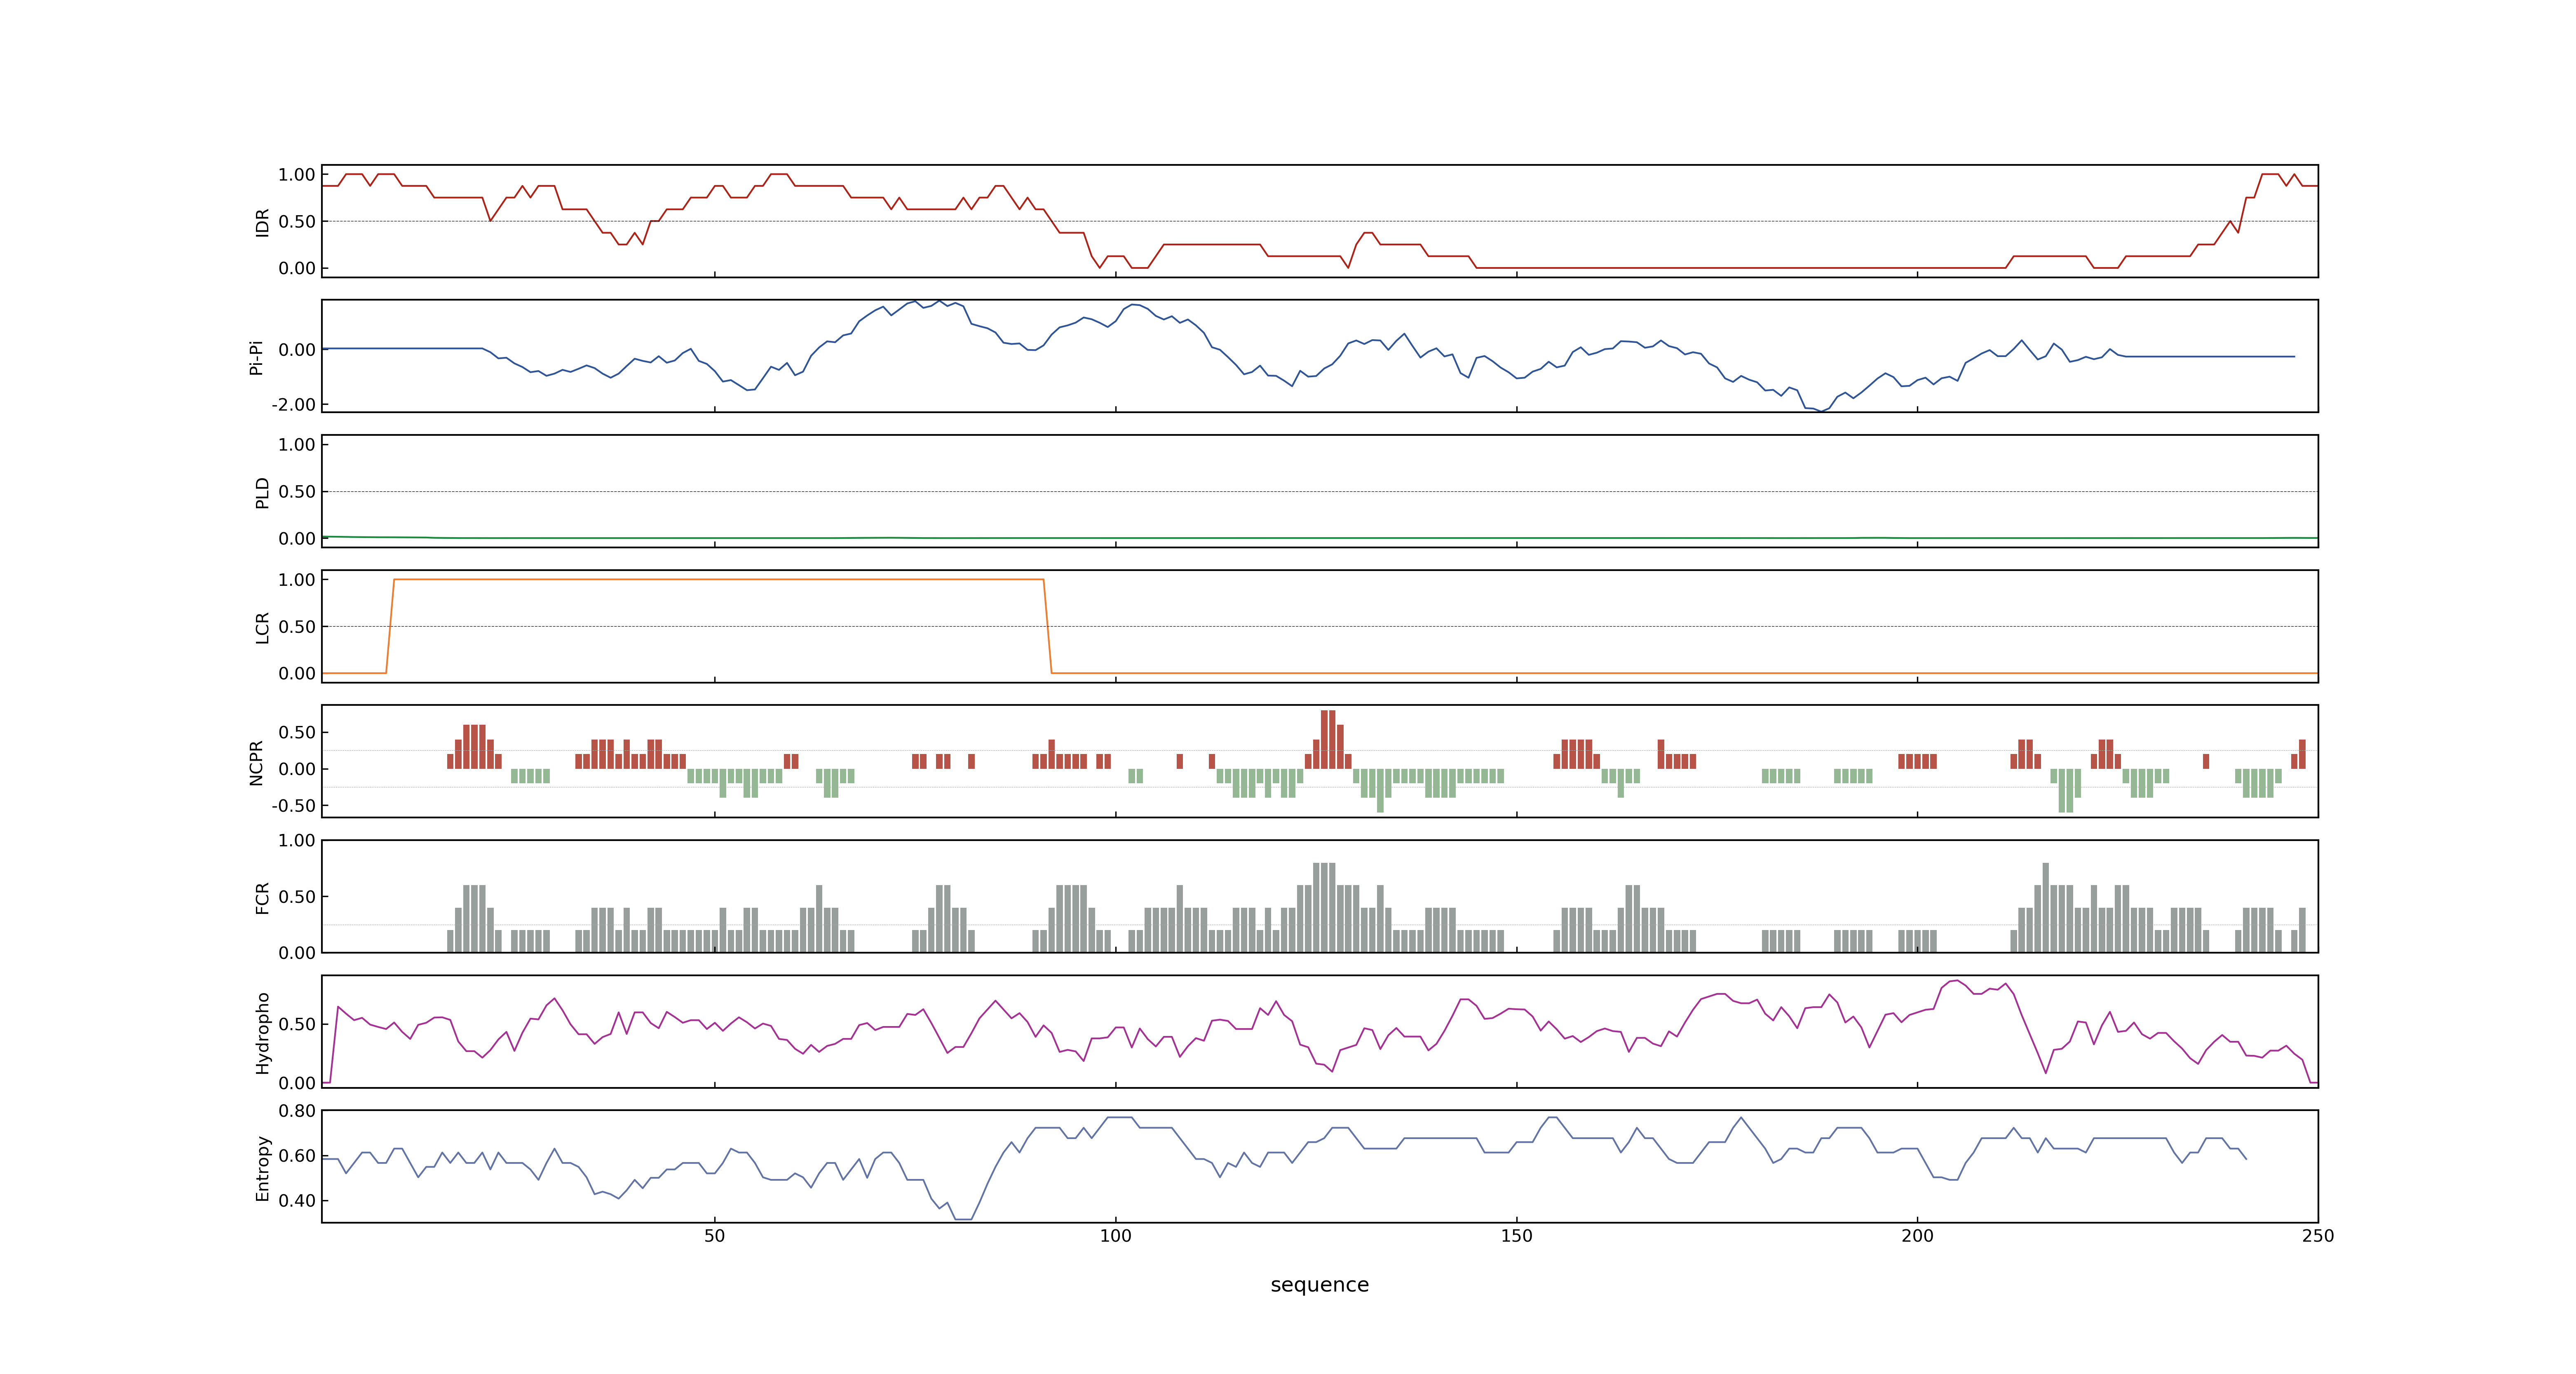Click the 0.00 tick on FCR axis
This screenshot has width=2576, height=1374.
pos(297,953)
